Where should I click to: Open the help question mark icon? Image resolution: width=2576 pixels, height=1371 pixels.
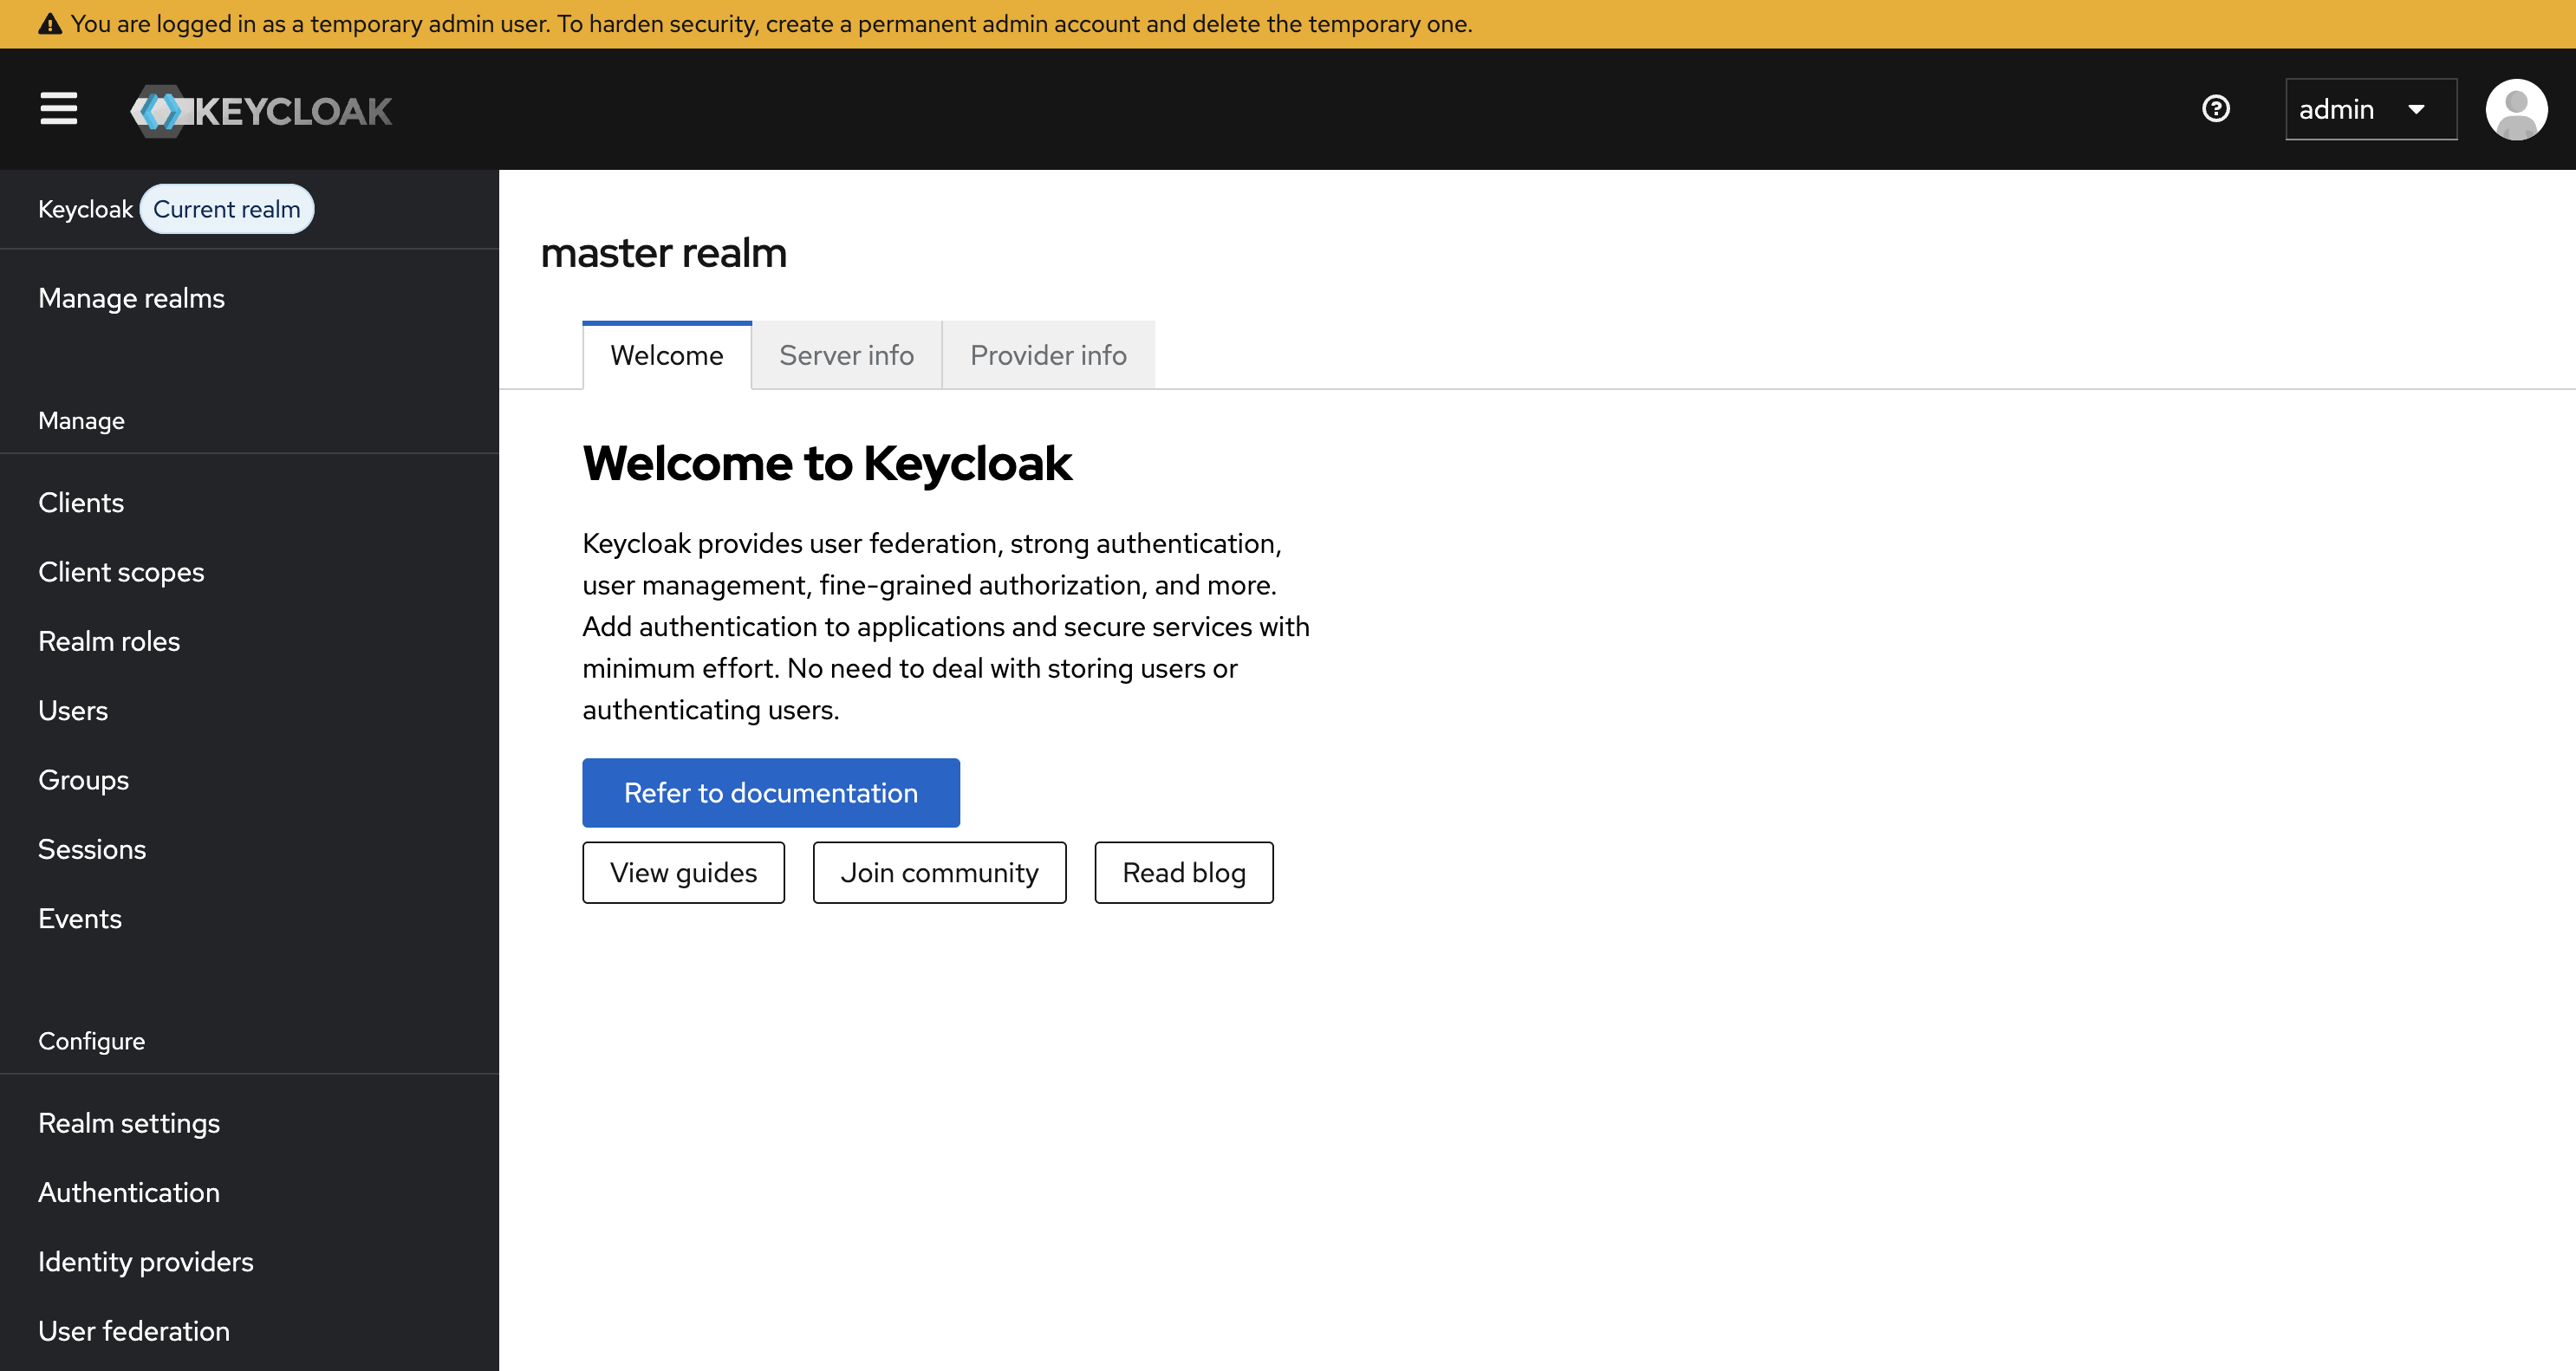(x=2215, y=108)
